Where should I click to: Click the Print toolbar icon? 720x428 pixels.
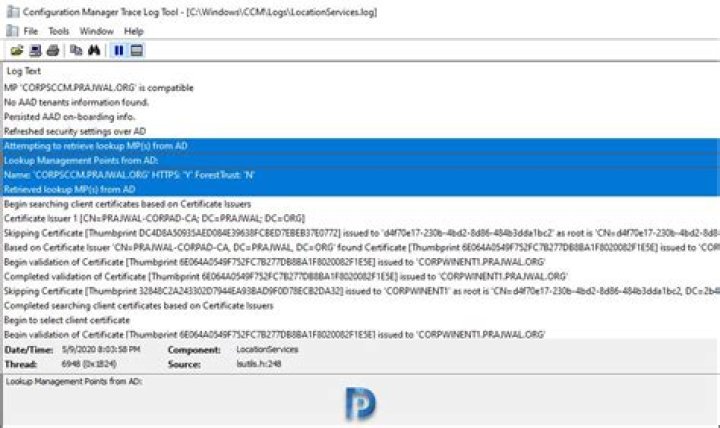[53, 50]
